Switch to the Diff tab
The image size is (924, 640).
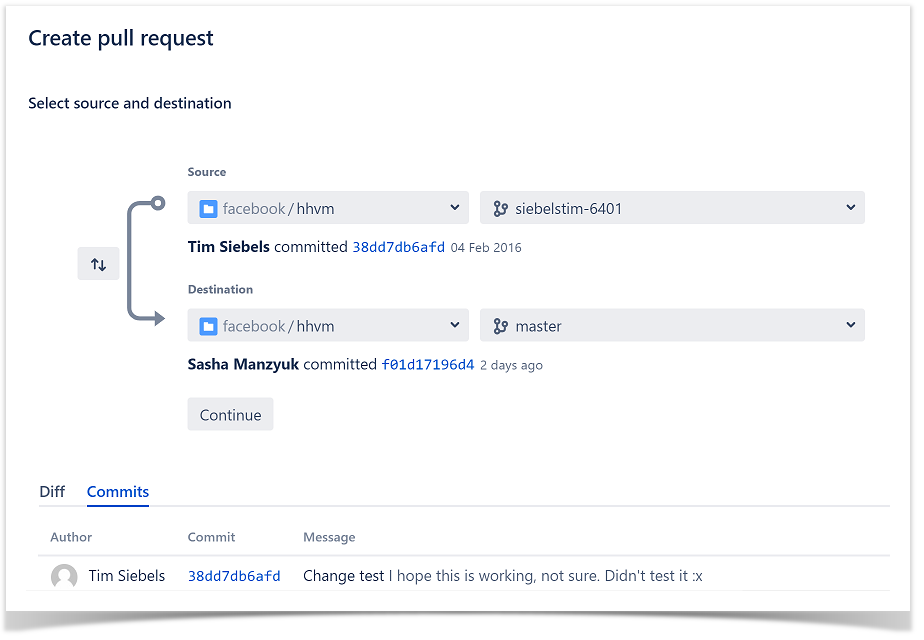click(x=52, y=492)
